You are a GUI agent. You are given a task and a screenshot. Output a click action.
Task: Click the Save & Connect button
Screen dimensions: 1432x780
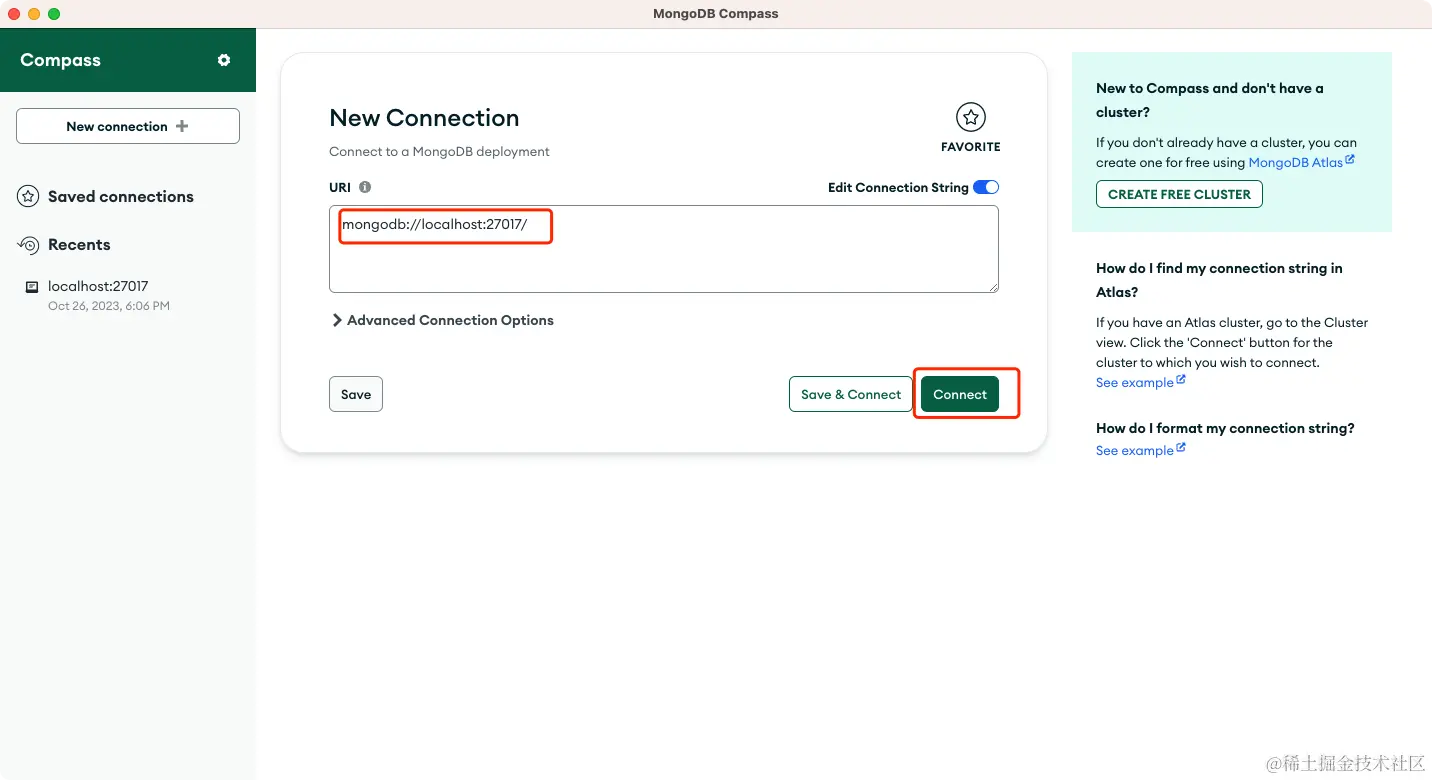[850, 394]
